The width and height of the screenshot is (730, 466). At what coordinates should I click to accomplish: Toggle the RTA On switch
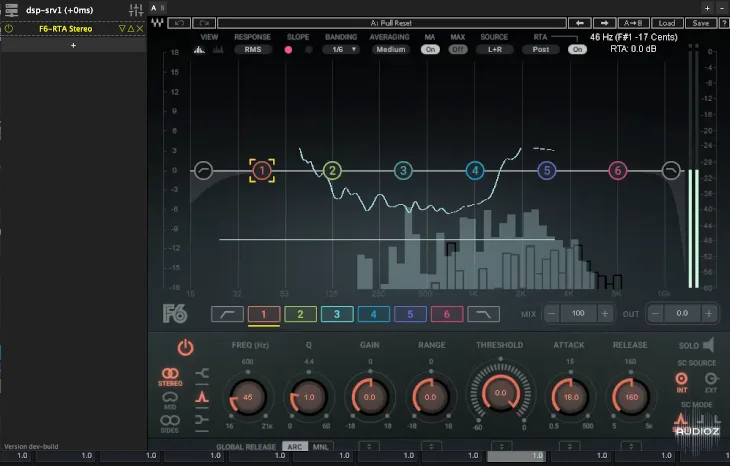(577, 49)
